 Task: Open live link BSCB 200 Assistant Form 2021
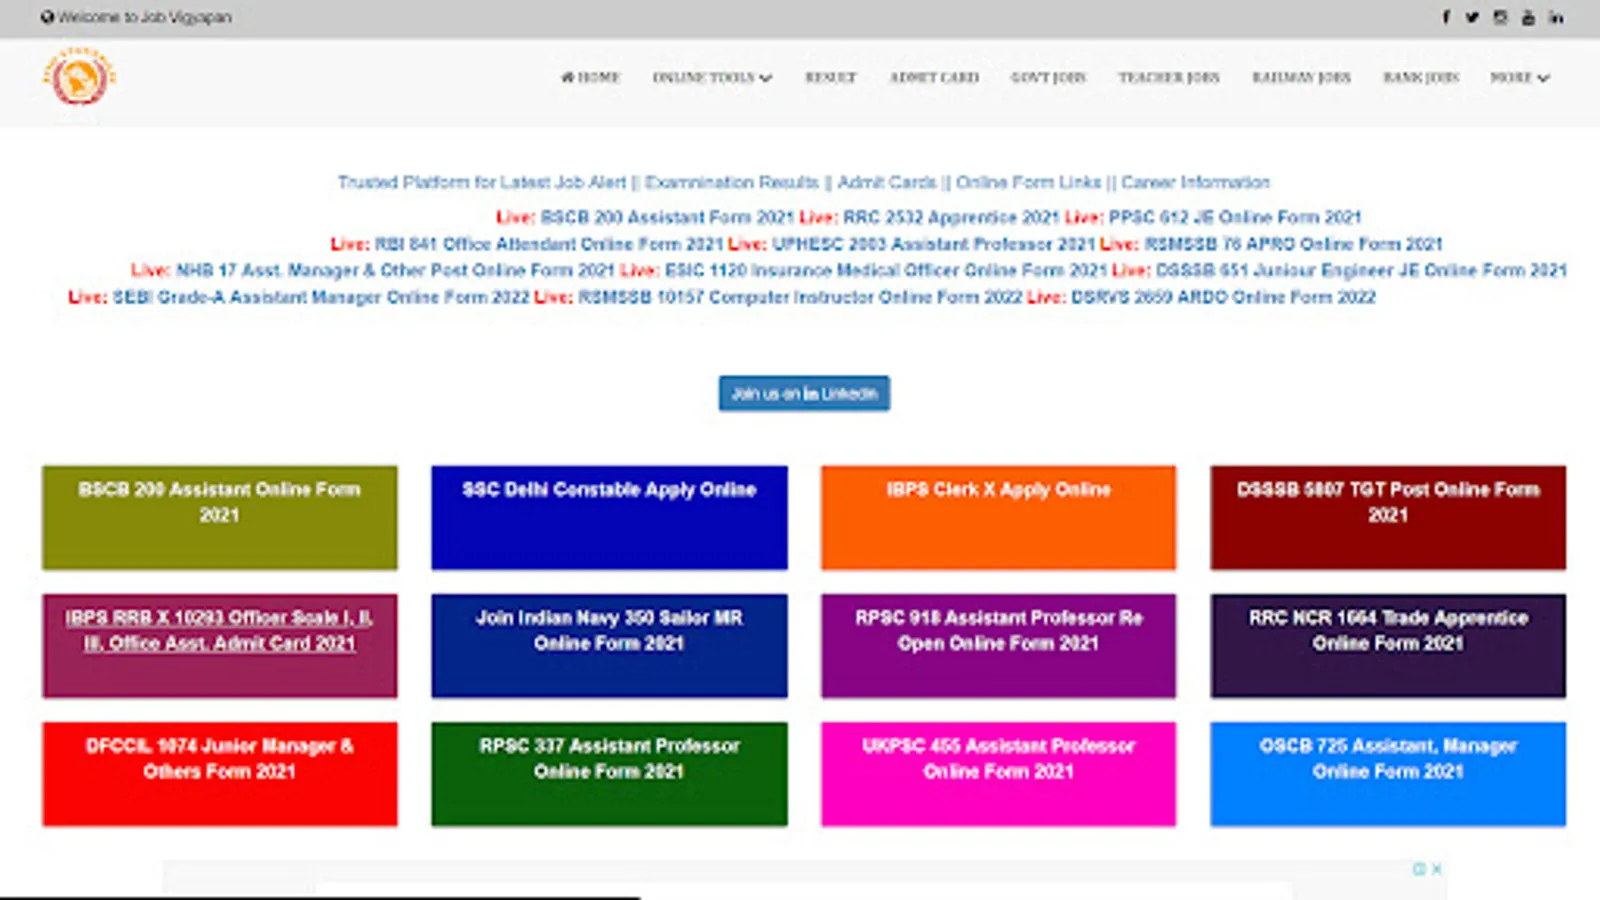click(x=667, y=217)
